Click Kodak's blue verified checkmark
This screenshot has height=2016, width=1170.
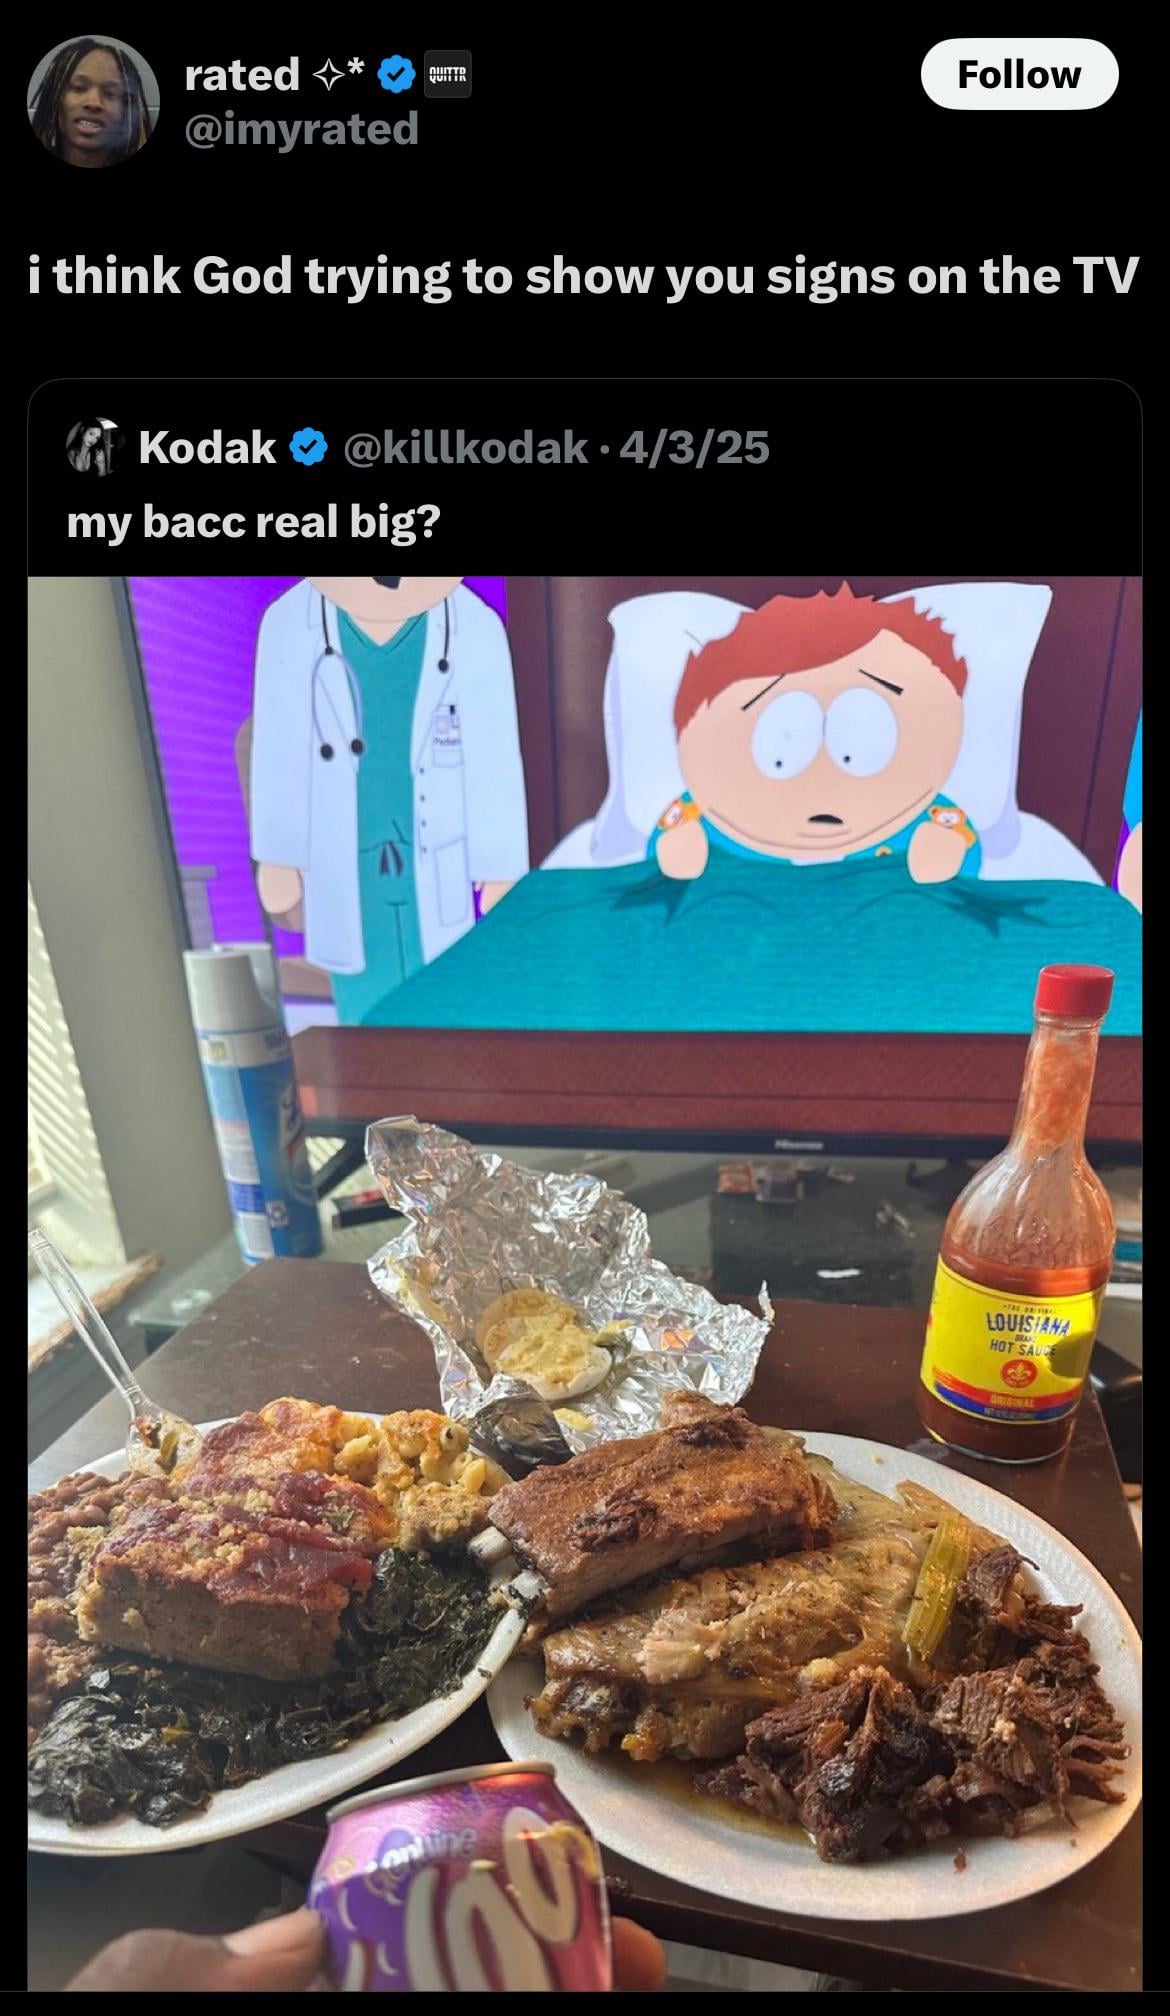coord(309,446)
